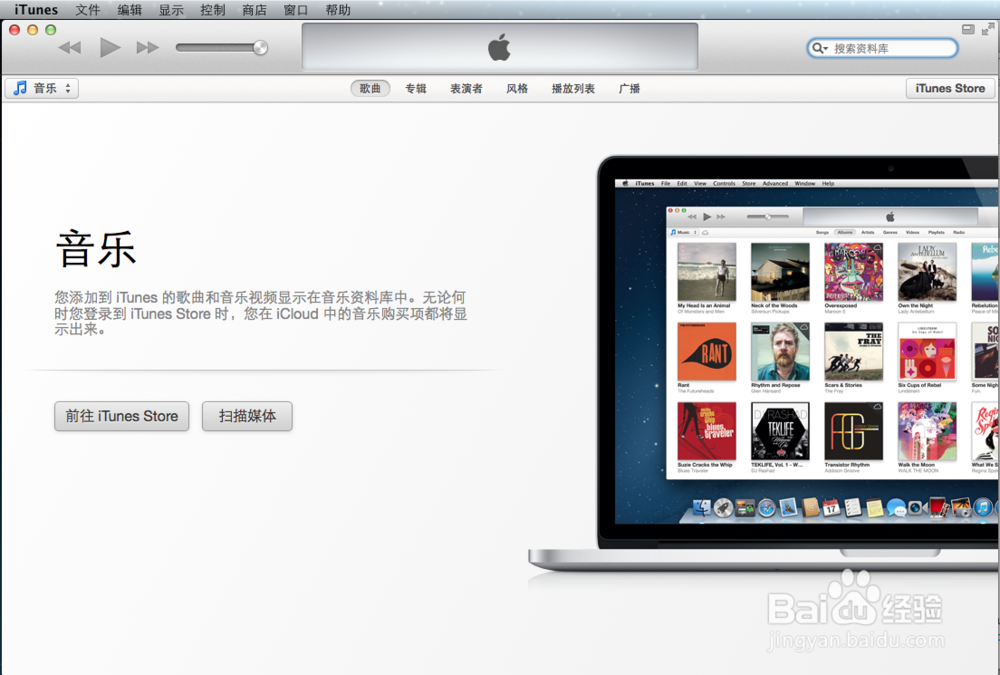The image size is (1000, 675).
Task: Click the red close window button
Action: (15, 29)
